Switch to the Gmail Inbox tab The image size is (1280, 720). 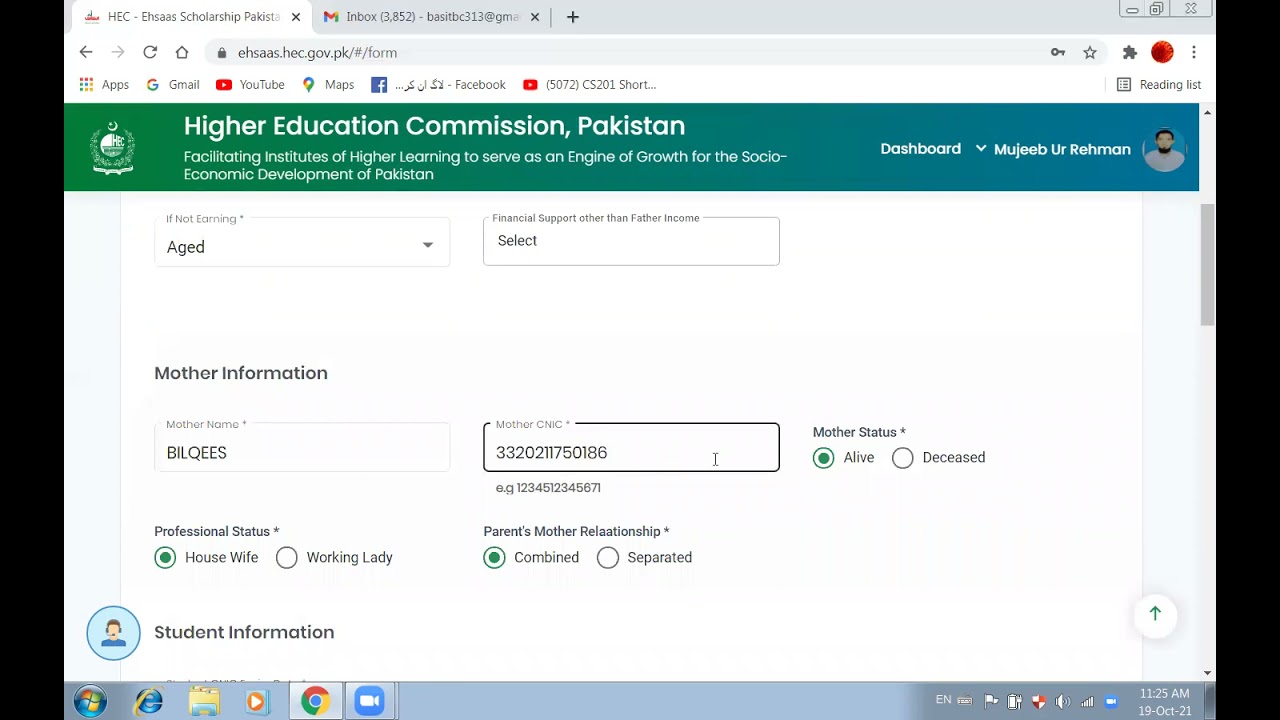[430, 17]
